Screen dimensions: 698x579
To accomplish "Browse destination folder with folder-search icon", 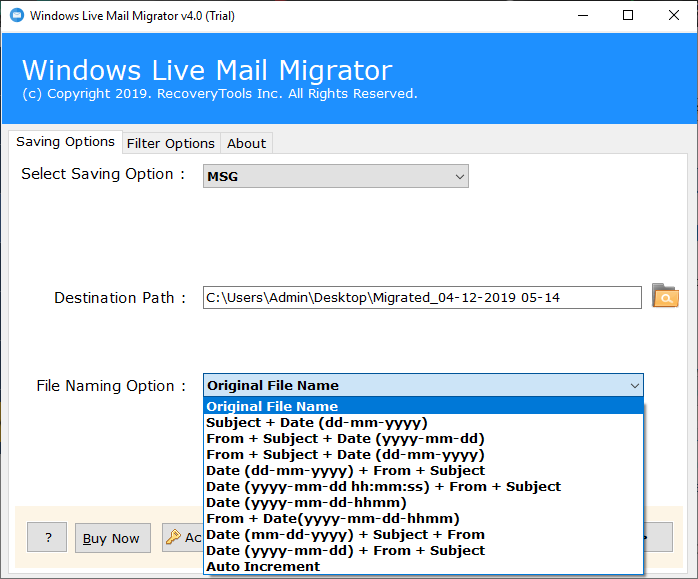I will point(665,296).
